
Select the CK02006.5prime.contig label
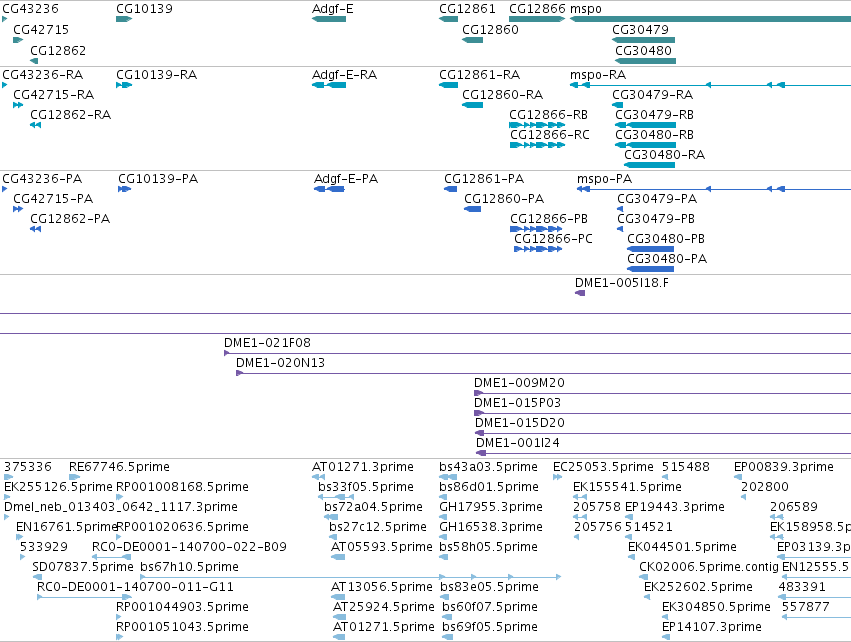(709, 567)
